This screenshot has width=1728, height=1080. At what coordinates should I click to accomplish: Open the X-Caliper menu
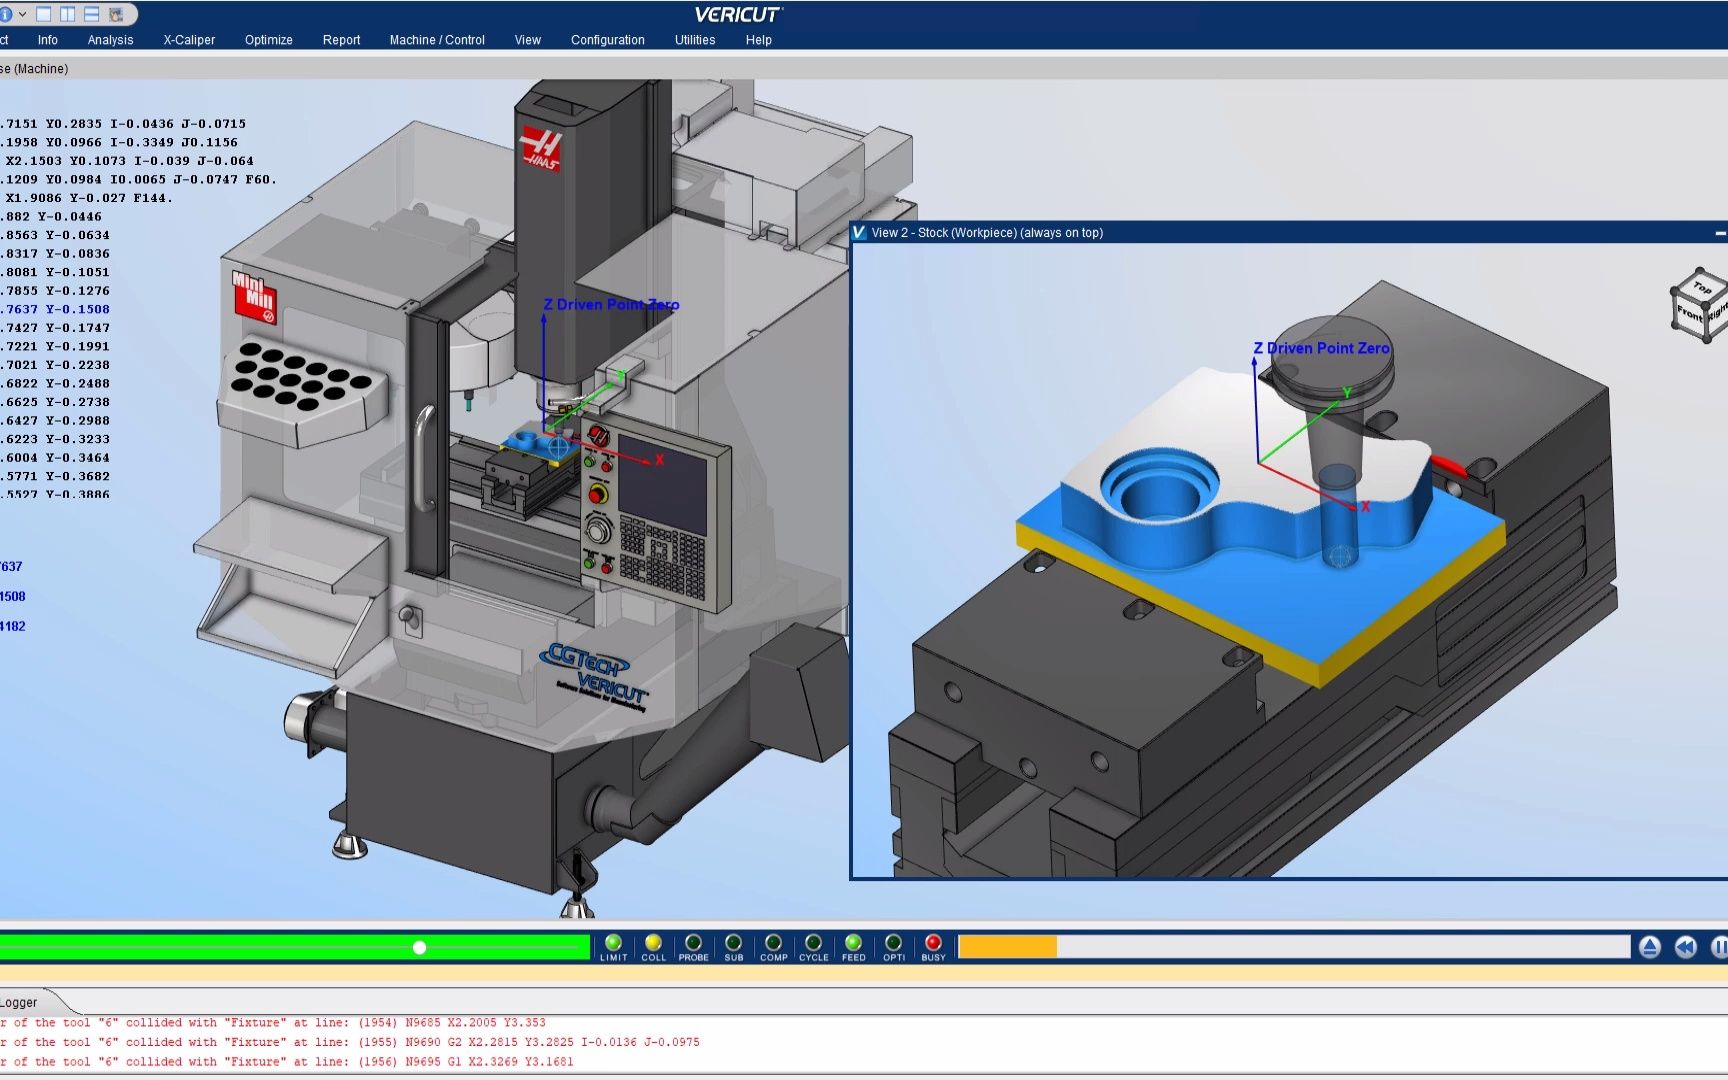[189, 40]
